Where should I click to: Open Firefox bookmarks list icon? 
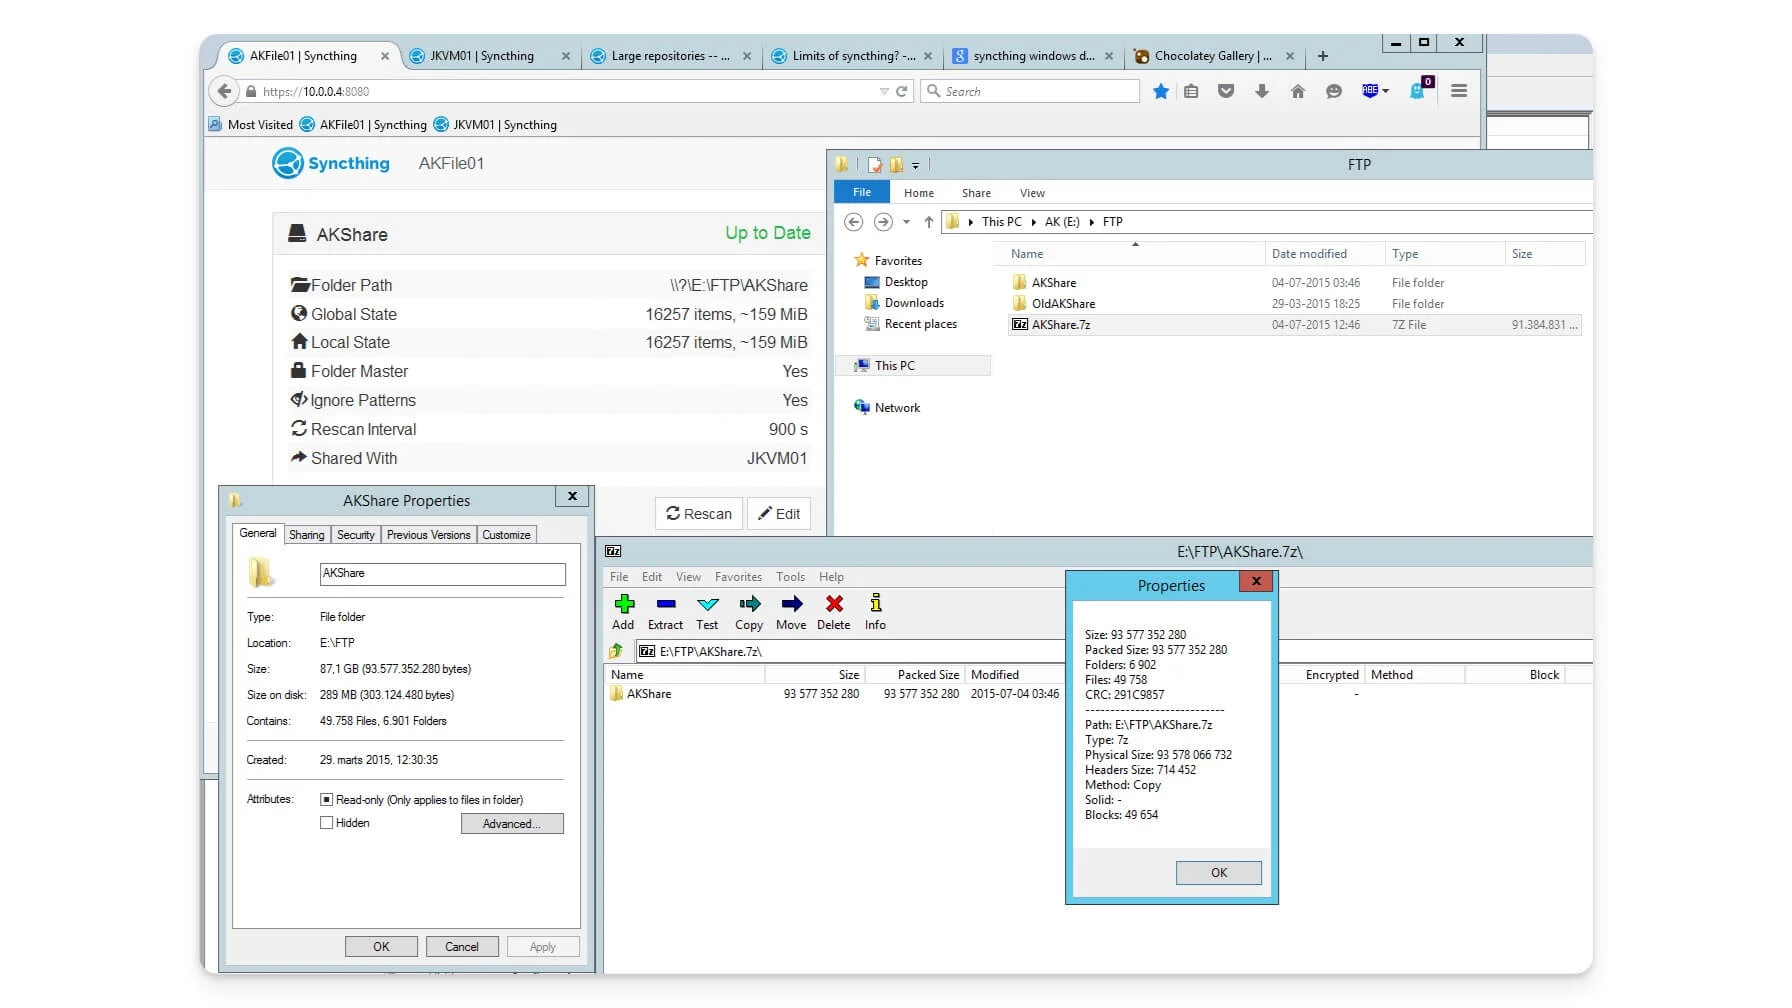(x=1191, y=91)
